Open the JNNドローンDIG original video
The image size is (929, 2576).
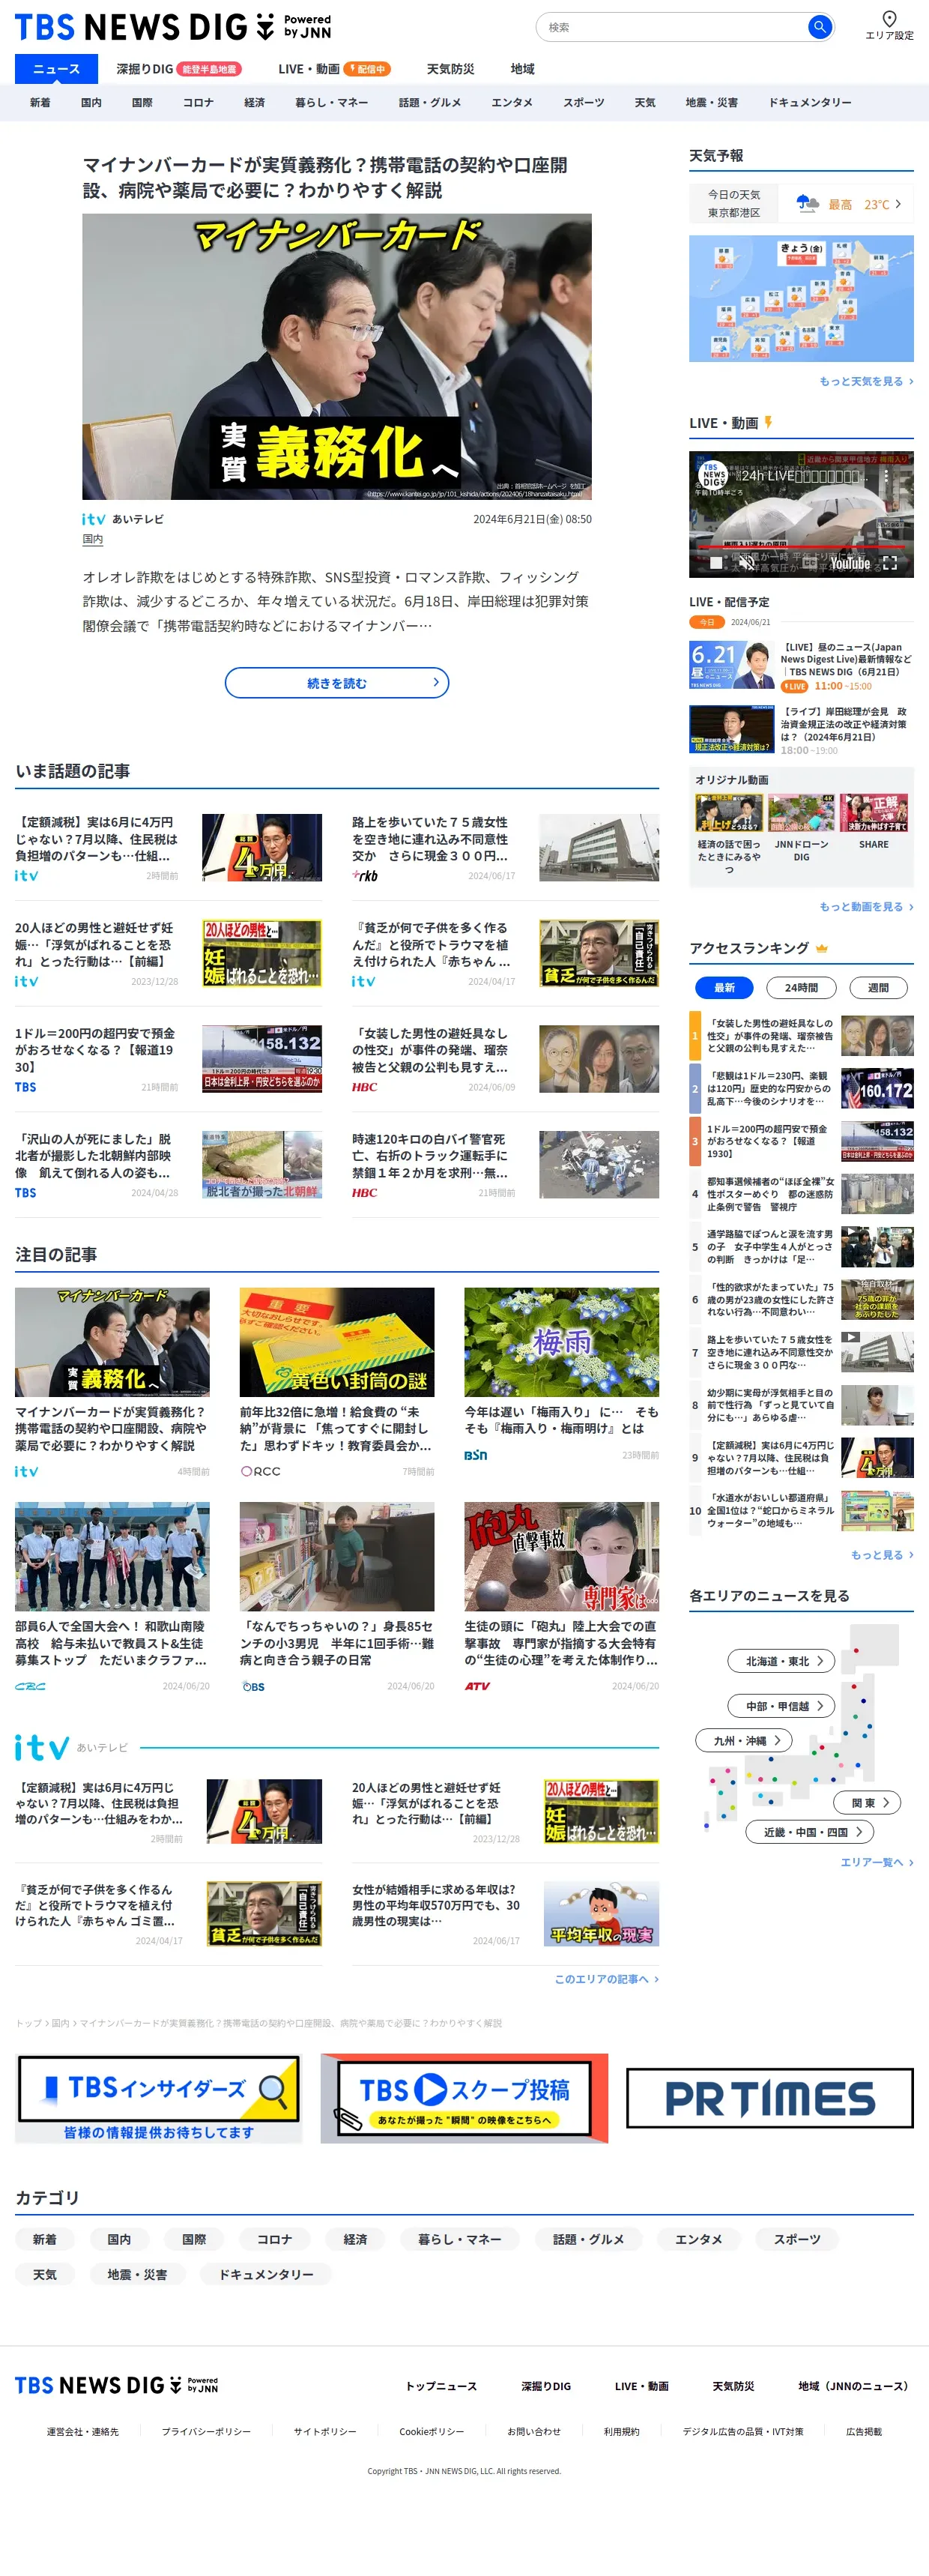coord(801,828)
